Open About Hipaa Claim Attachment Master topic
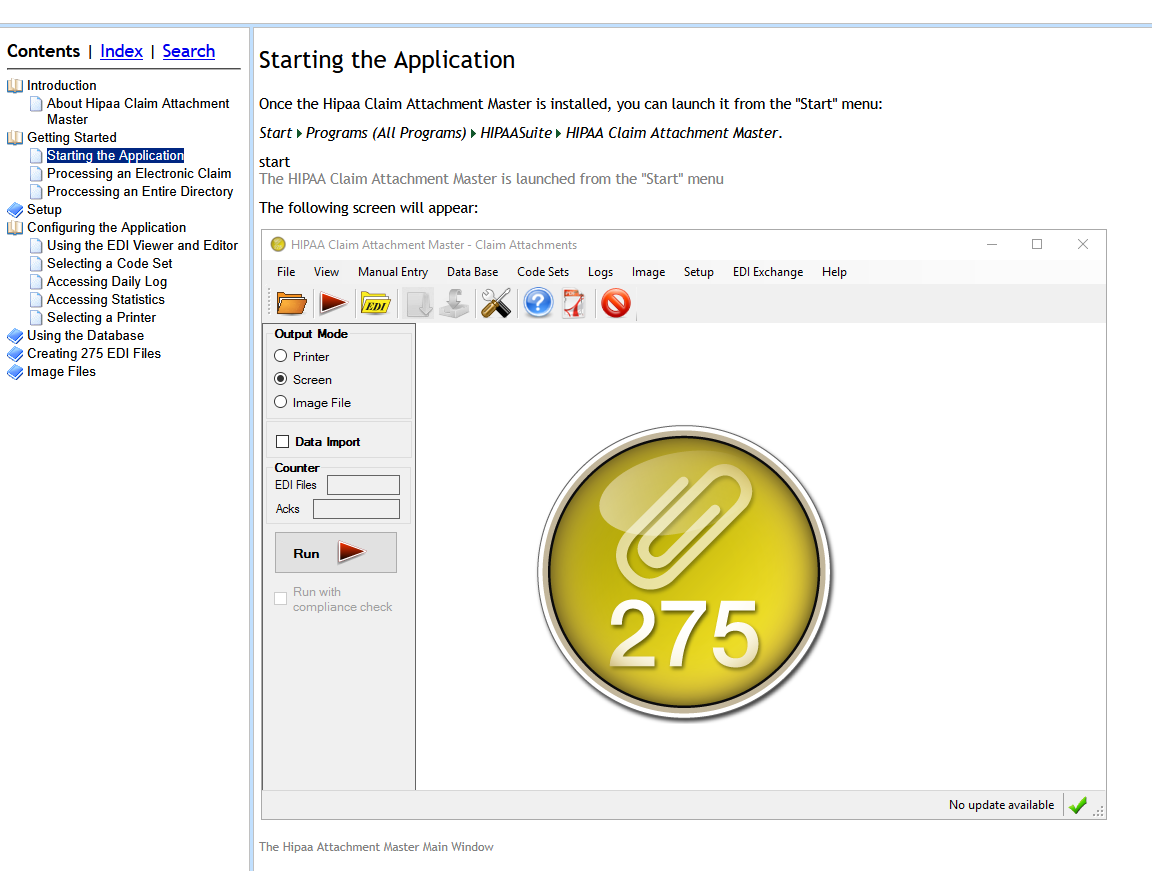1152x871 pixels. (138, 112)
